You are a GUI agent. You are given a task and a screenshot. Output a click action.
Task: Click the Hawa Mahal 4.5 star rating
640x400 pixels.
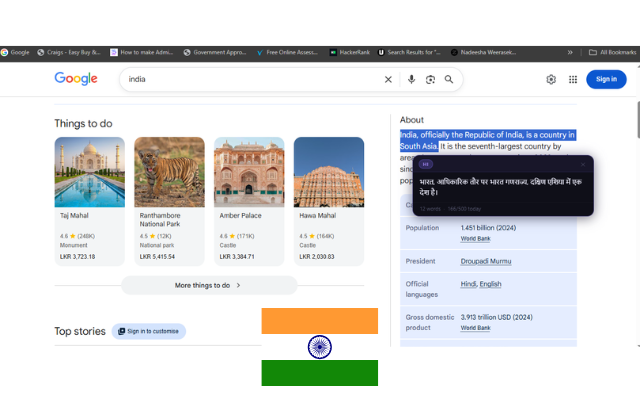coord(317,236)
